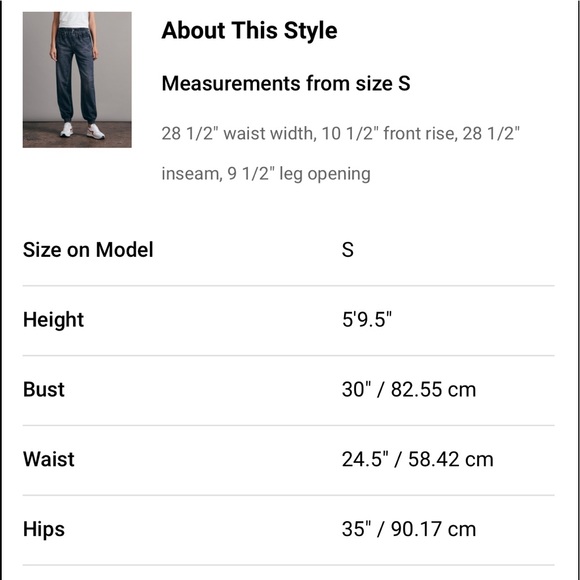Click the divider below the Waist row
The image size is (580, 580).
(x=289, y=495)
